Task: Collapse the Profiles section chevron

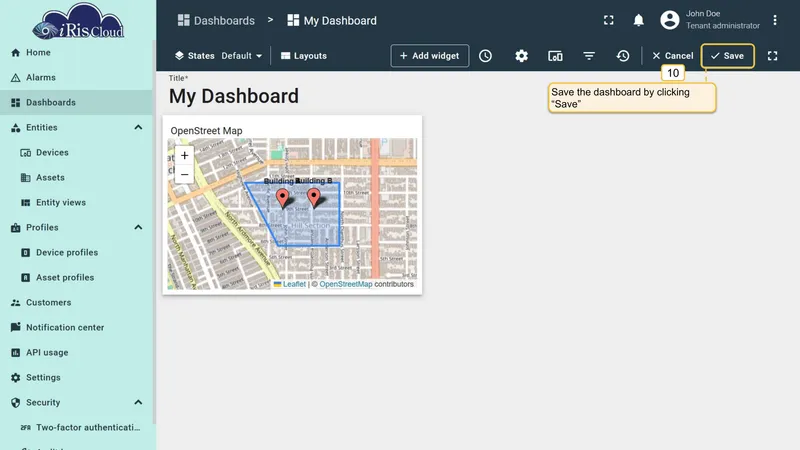Action: click(138, 228)
